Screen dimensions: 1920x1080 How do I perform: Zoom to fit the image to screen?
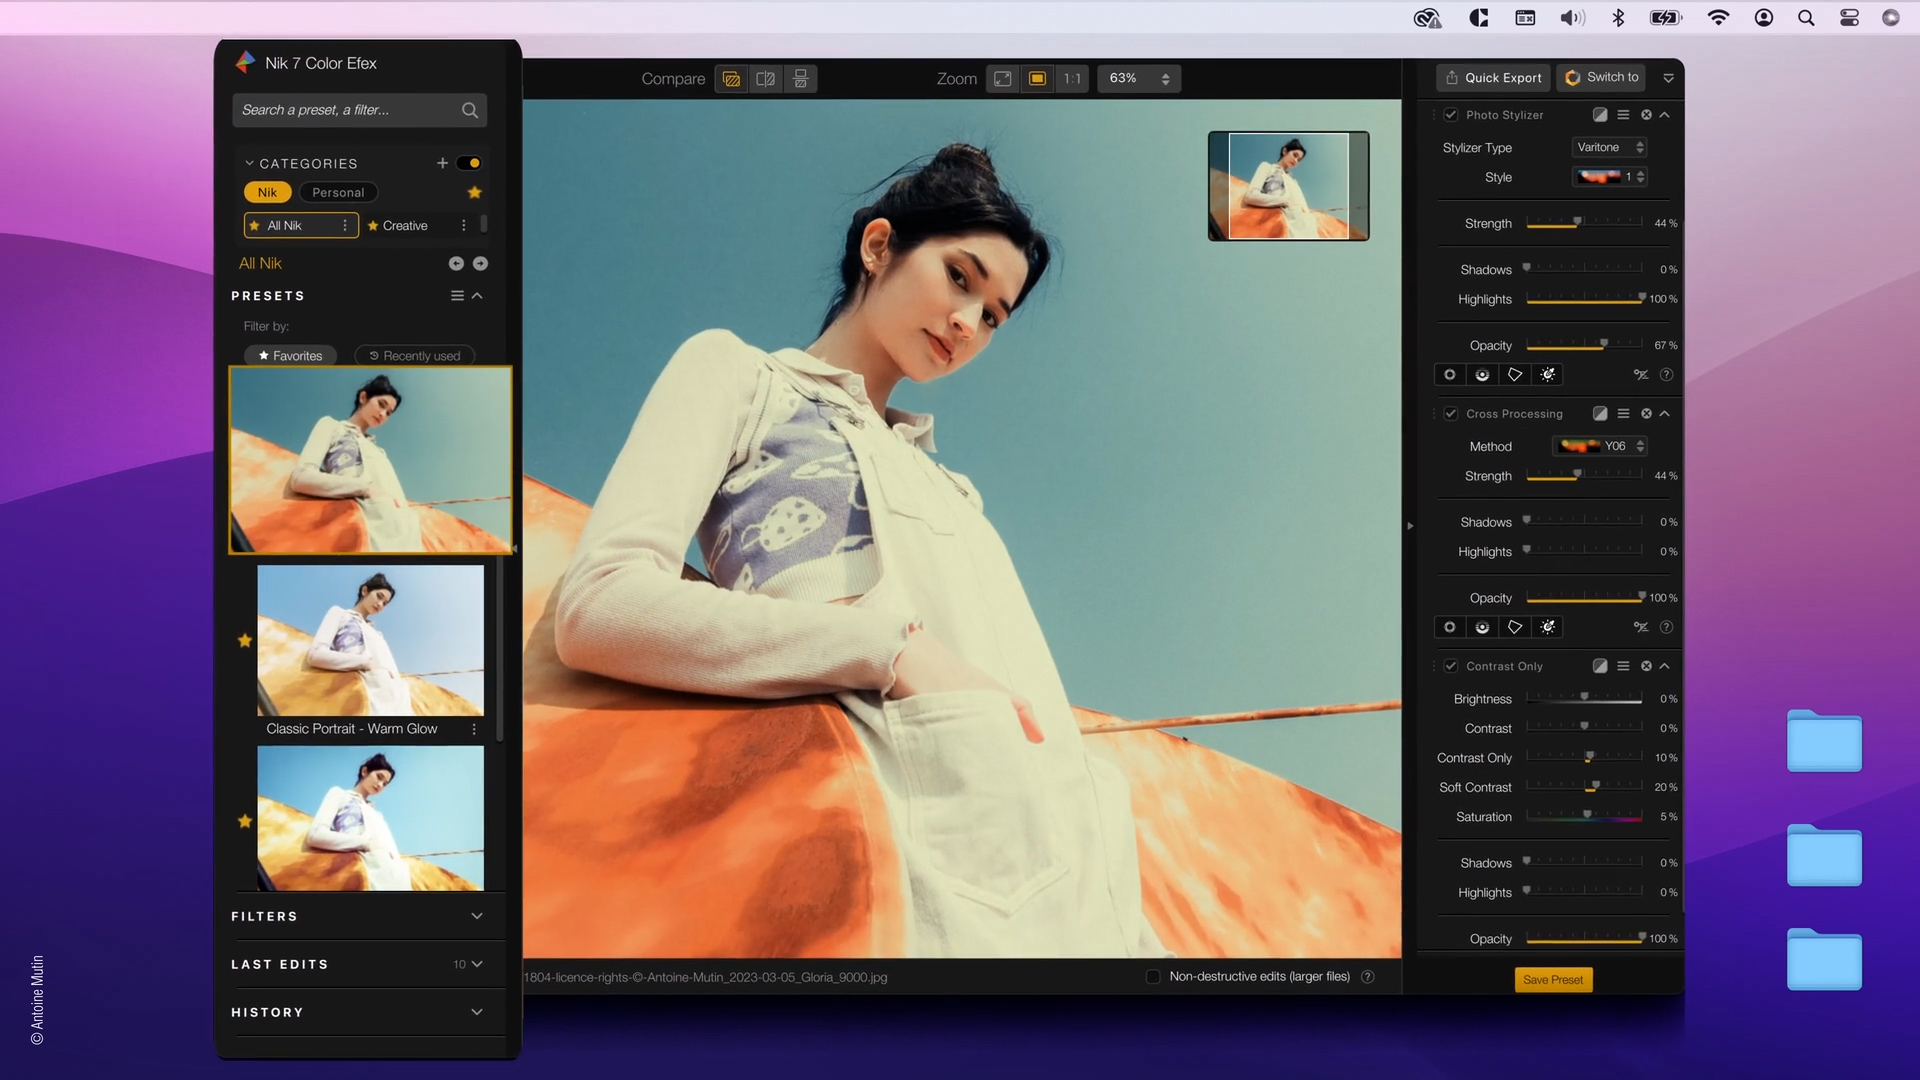[1003, 79]
